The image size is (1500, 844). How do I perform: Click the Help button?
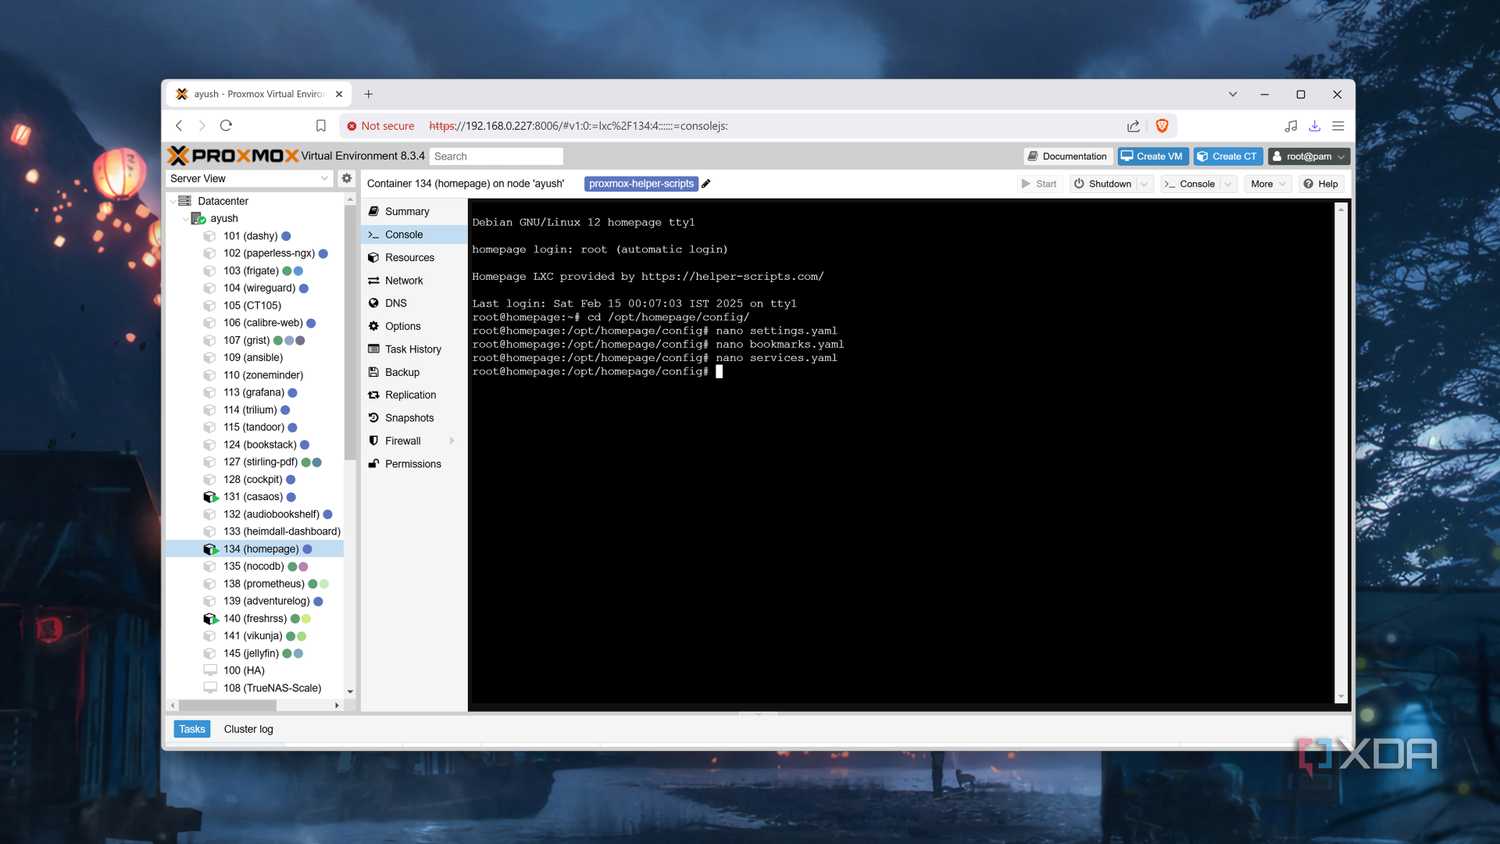[x=1320, y=184]
